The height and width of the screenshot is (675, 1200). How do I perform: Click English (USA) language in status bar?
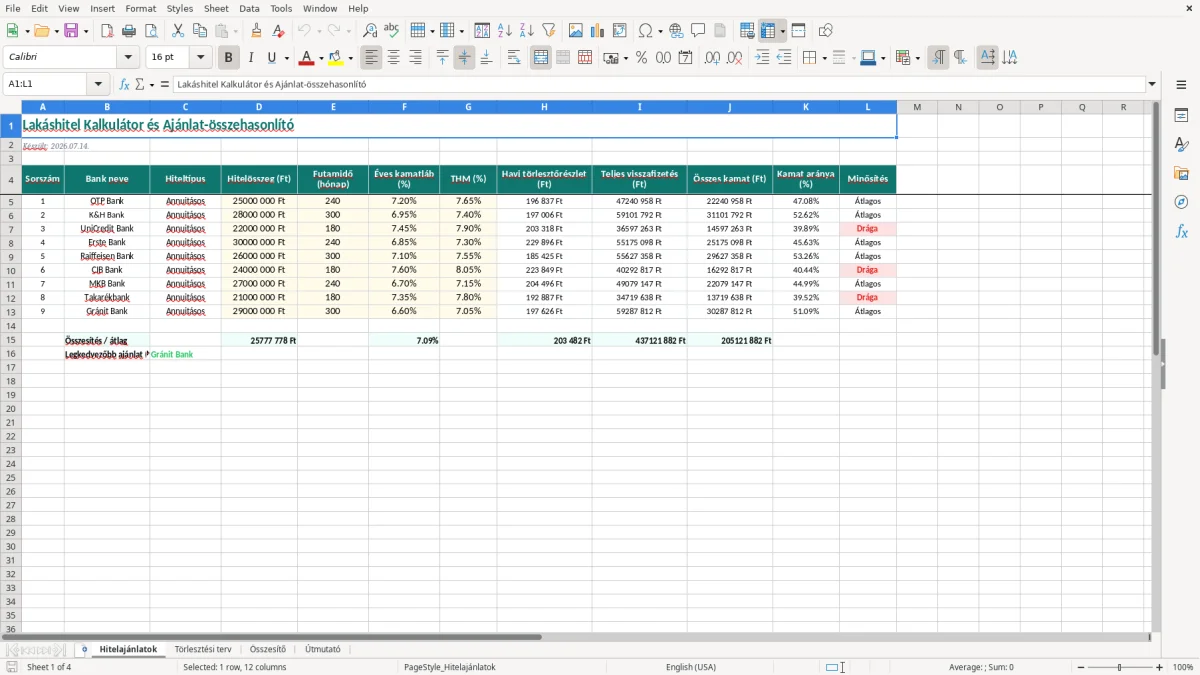[x=691, y=667]
